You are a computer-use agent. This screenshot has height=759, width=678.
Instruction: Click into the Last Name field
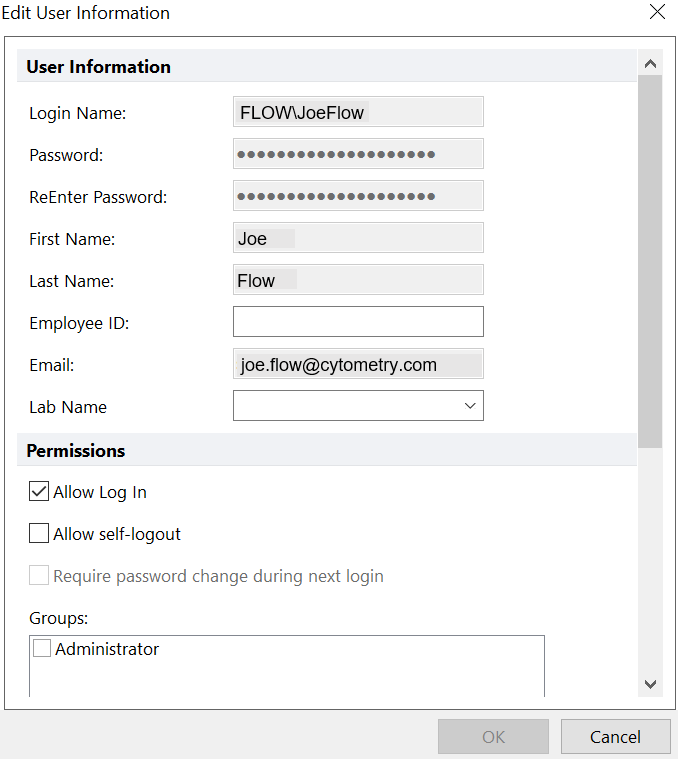(358, 280)
